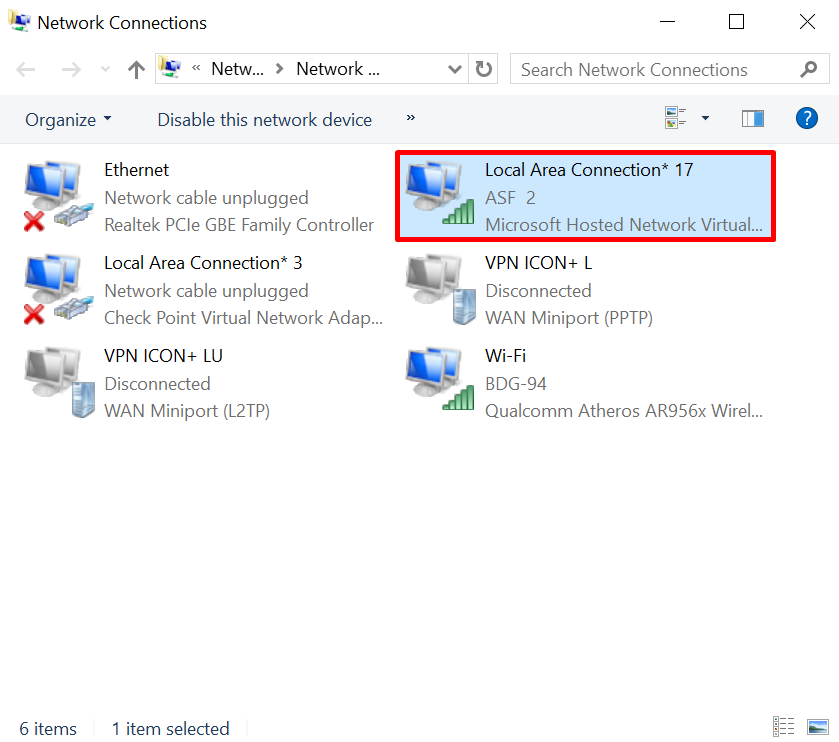Image resolution: width=839 pixels, height=742 pixels.
Task: Click the Network Connections folder icon in address bar
Action: point(170,69)
